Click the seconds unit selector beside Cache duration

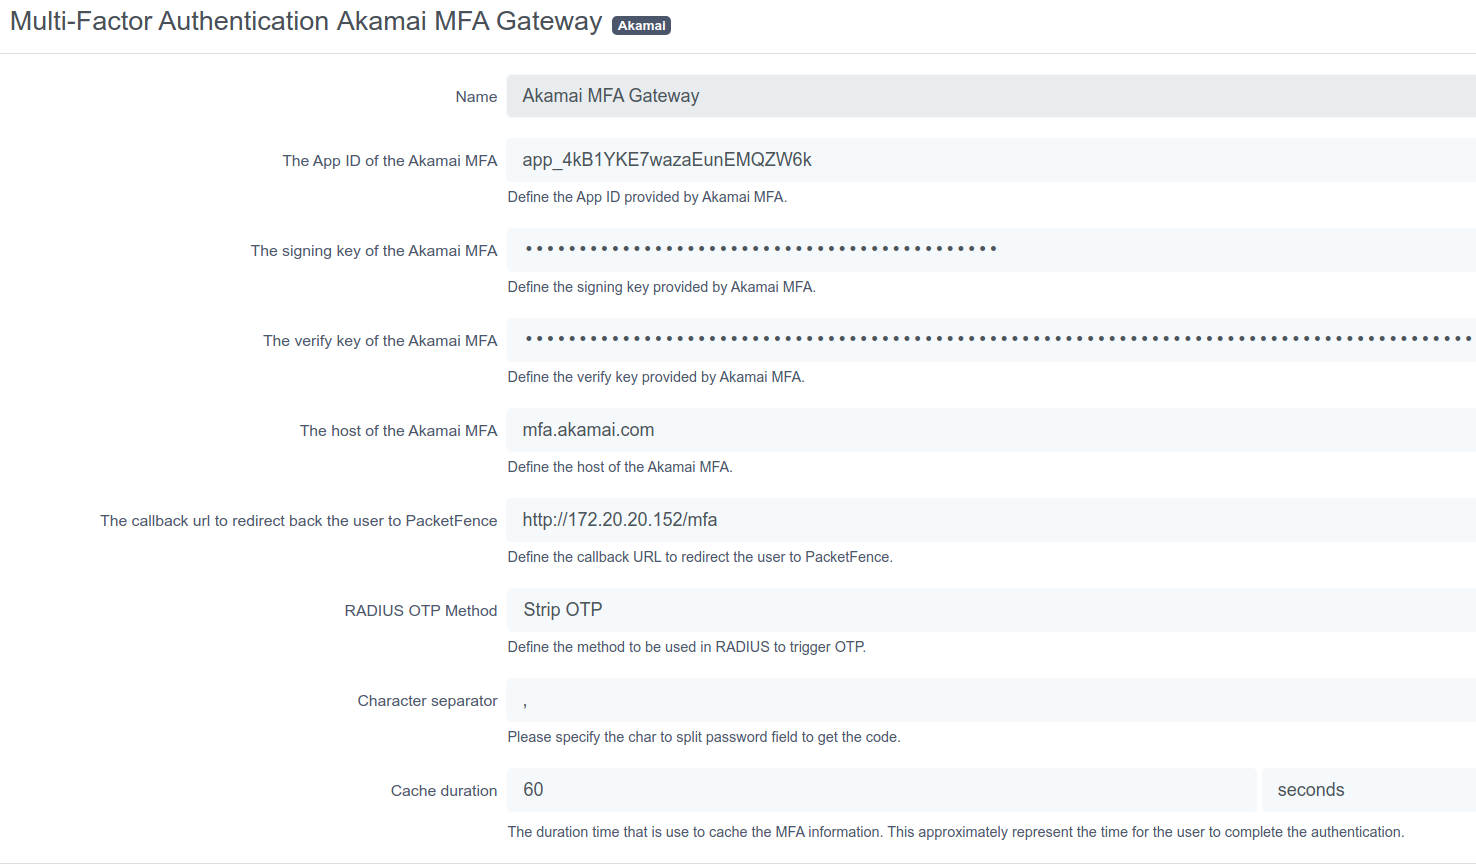click(1368, 790)
